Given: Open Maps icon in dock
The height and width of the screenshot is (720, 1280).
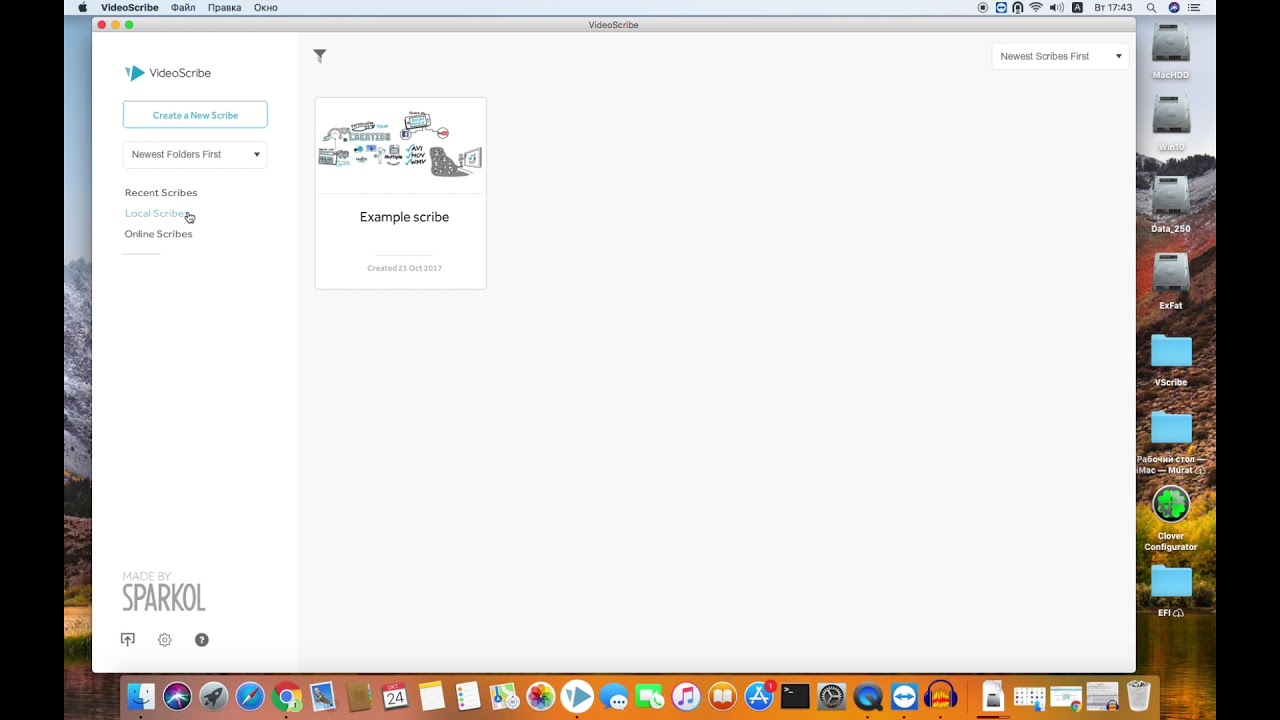Looking at the screenshot, I should point(504,696).
